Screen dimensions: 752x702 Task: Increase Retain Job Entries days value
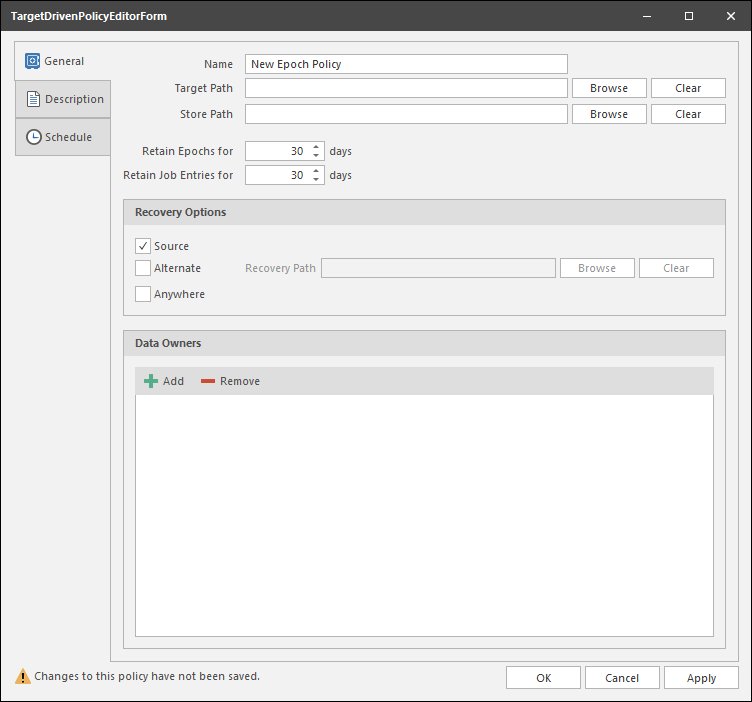(316, 171)
